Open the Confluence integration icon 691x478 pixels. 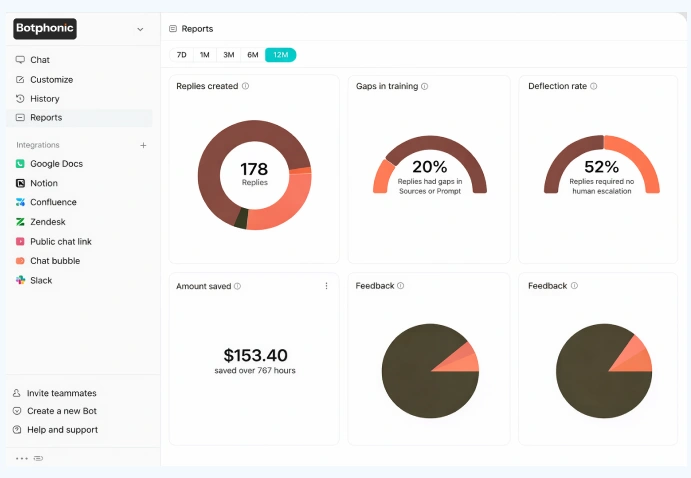point(20,203)
